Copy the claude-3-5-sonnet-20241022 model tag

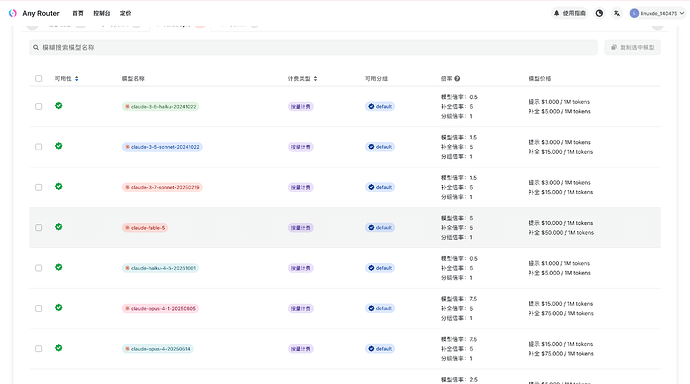coord(162,147)
